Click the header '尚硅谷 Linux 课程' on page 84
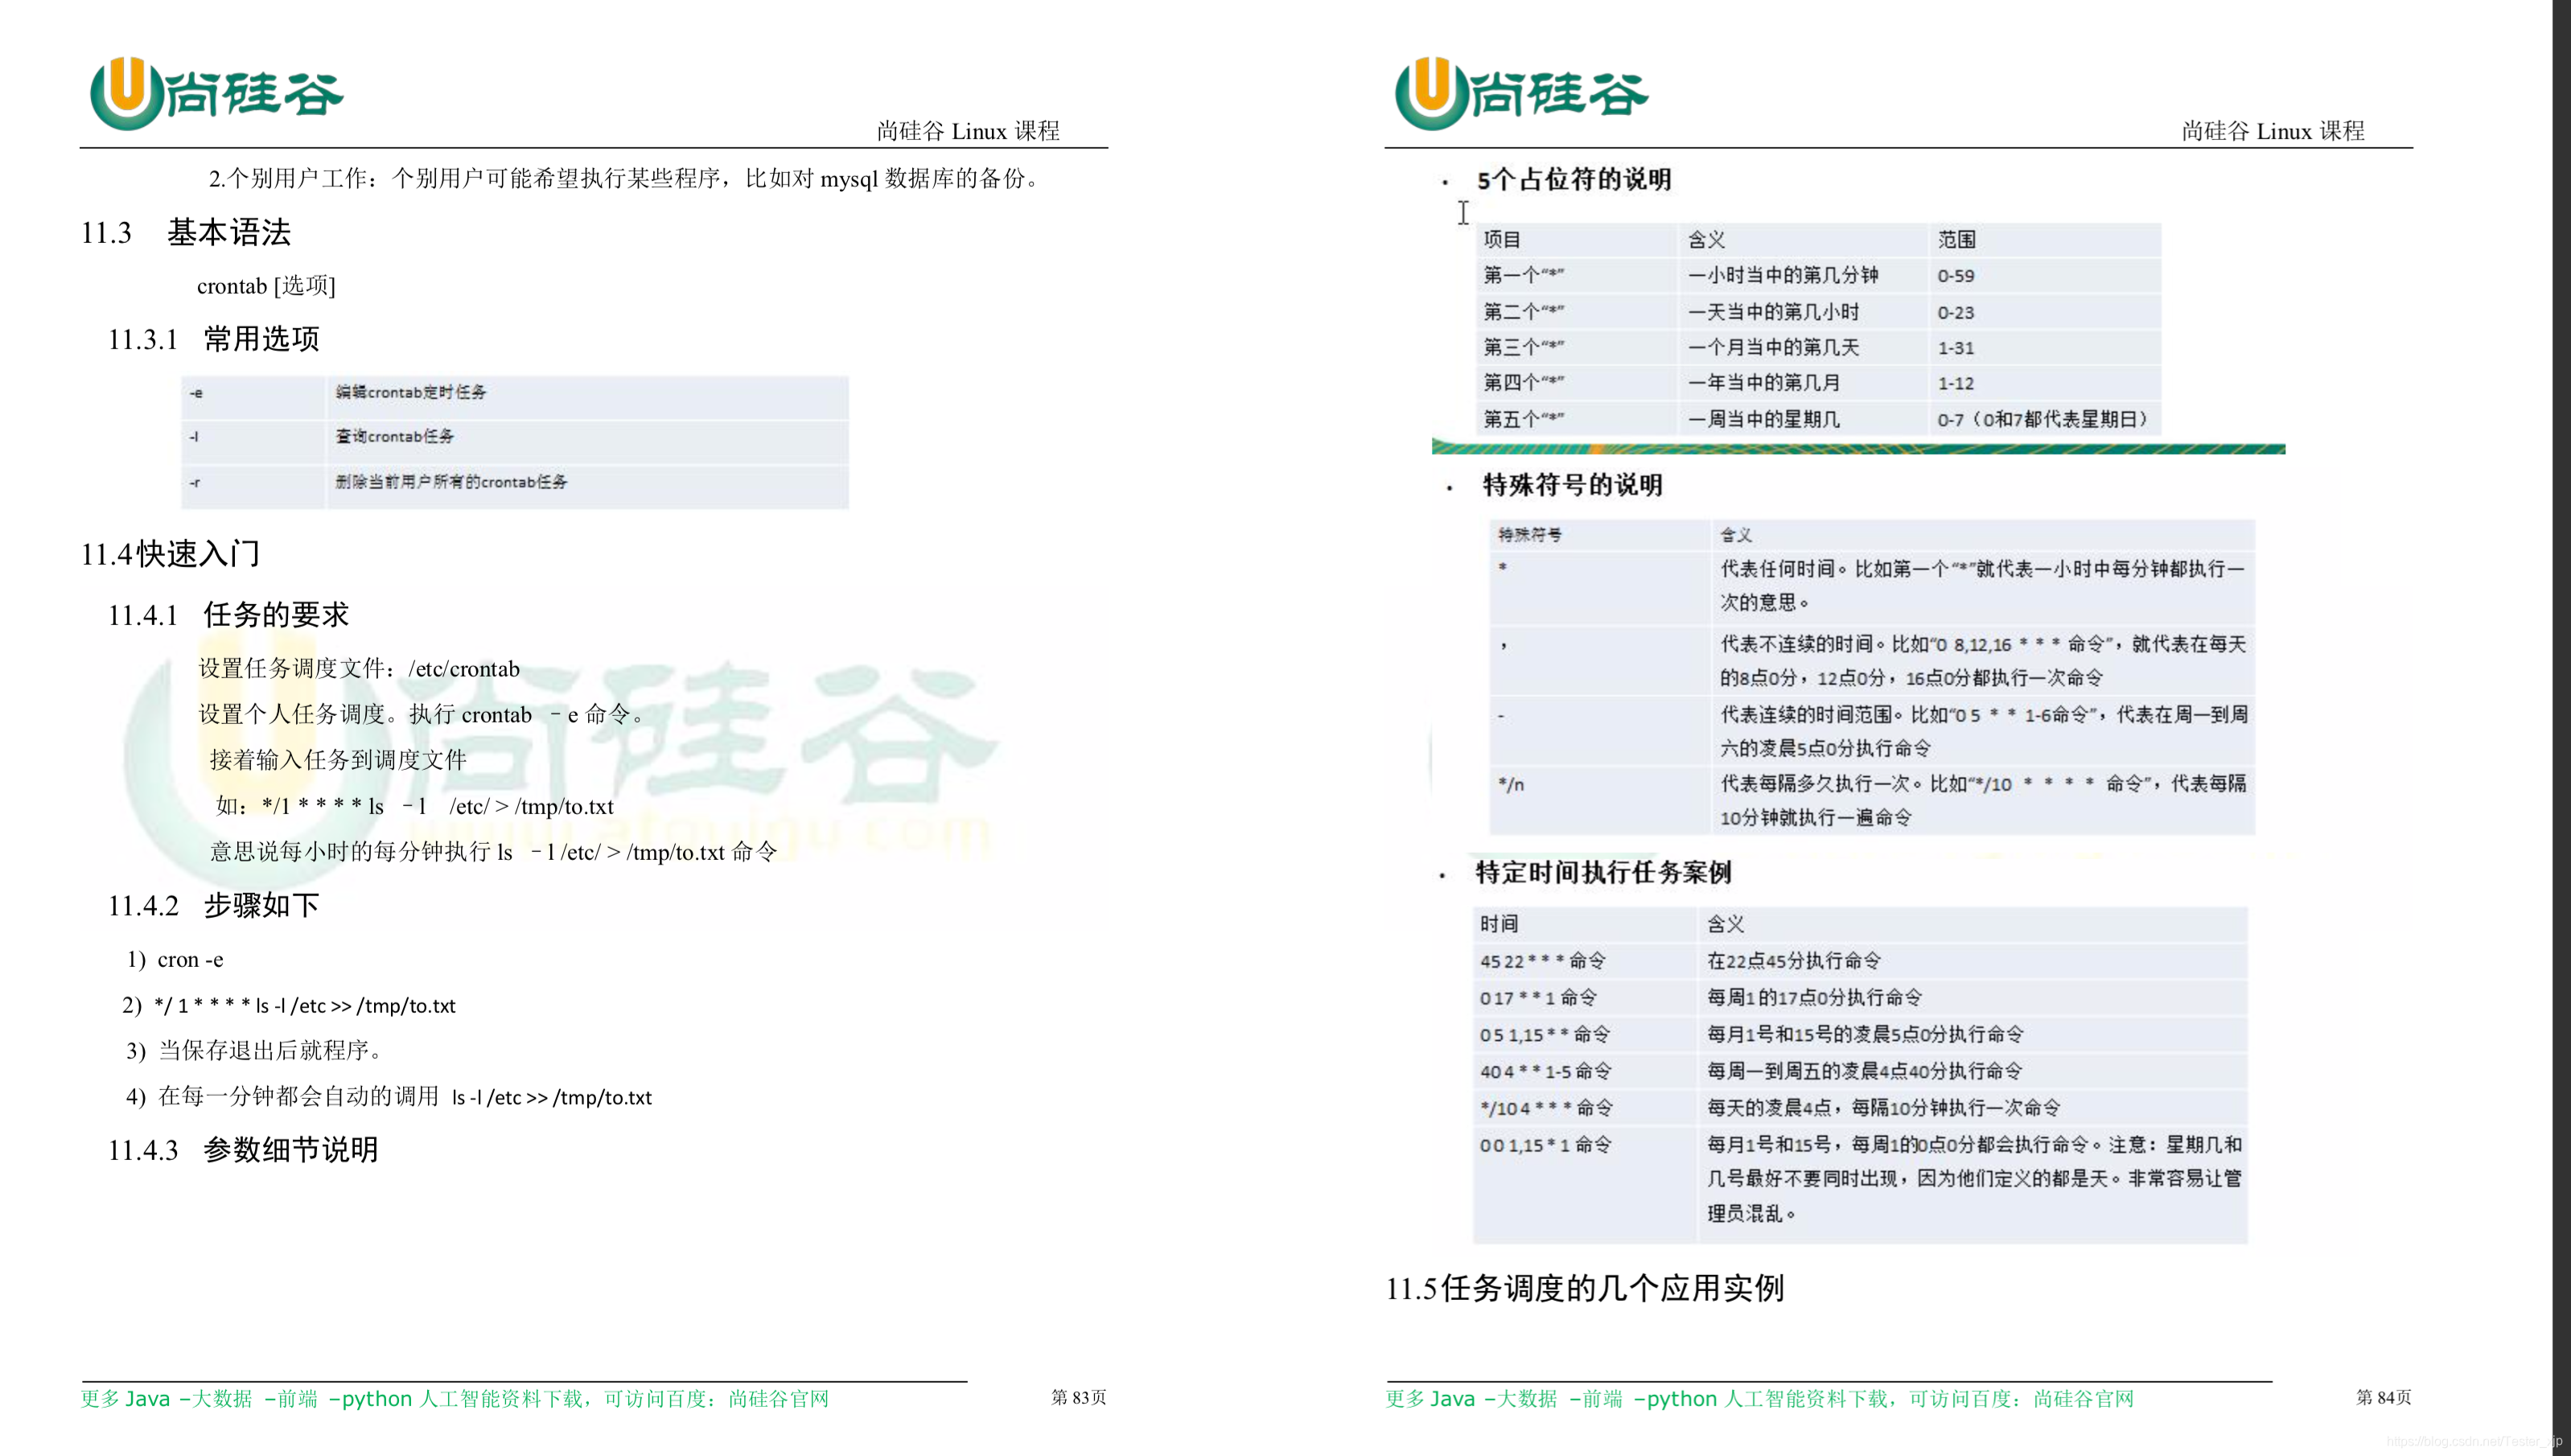The image size is (2571, 1456). [x=2272, y=131]
